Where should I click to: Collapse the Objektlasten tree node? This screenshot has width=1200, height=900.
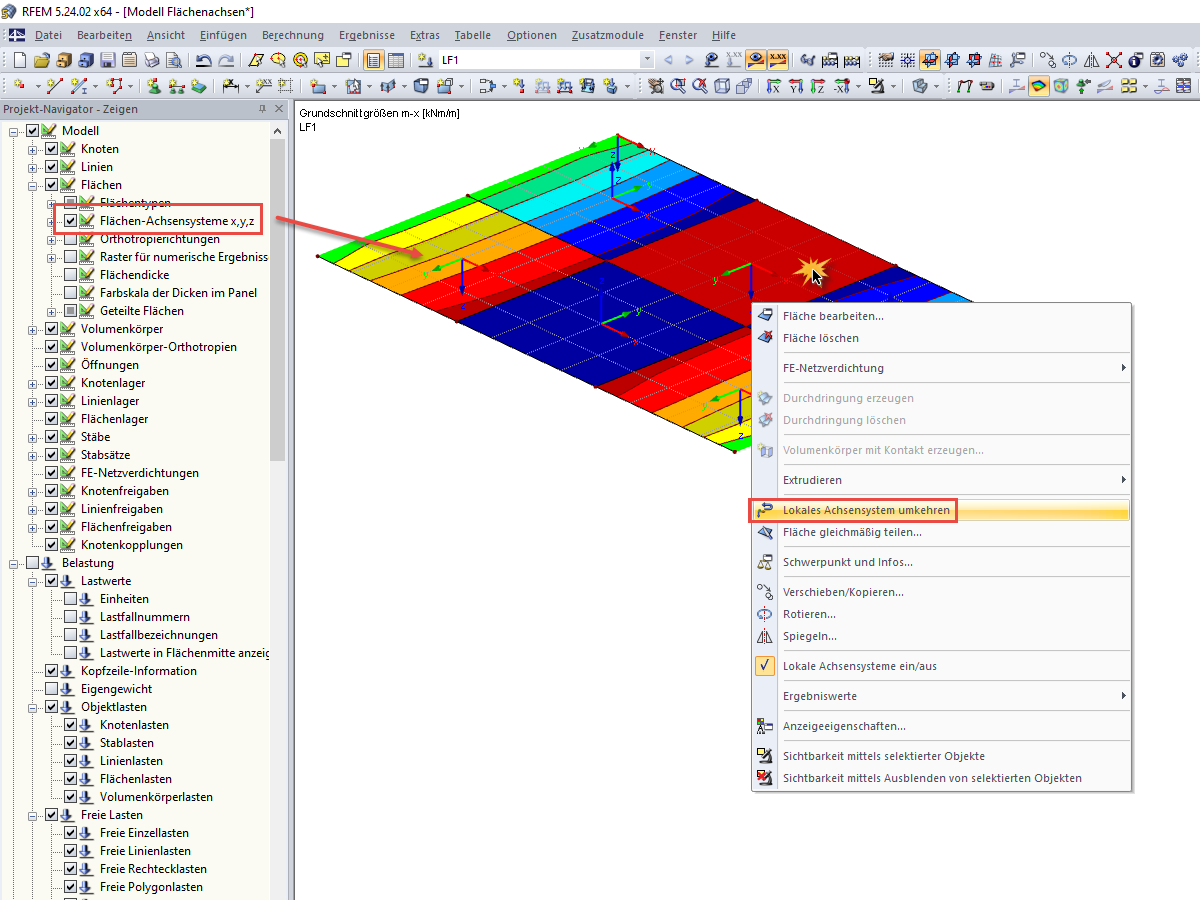tap(33, 707)
